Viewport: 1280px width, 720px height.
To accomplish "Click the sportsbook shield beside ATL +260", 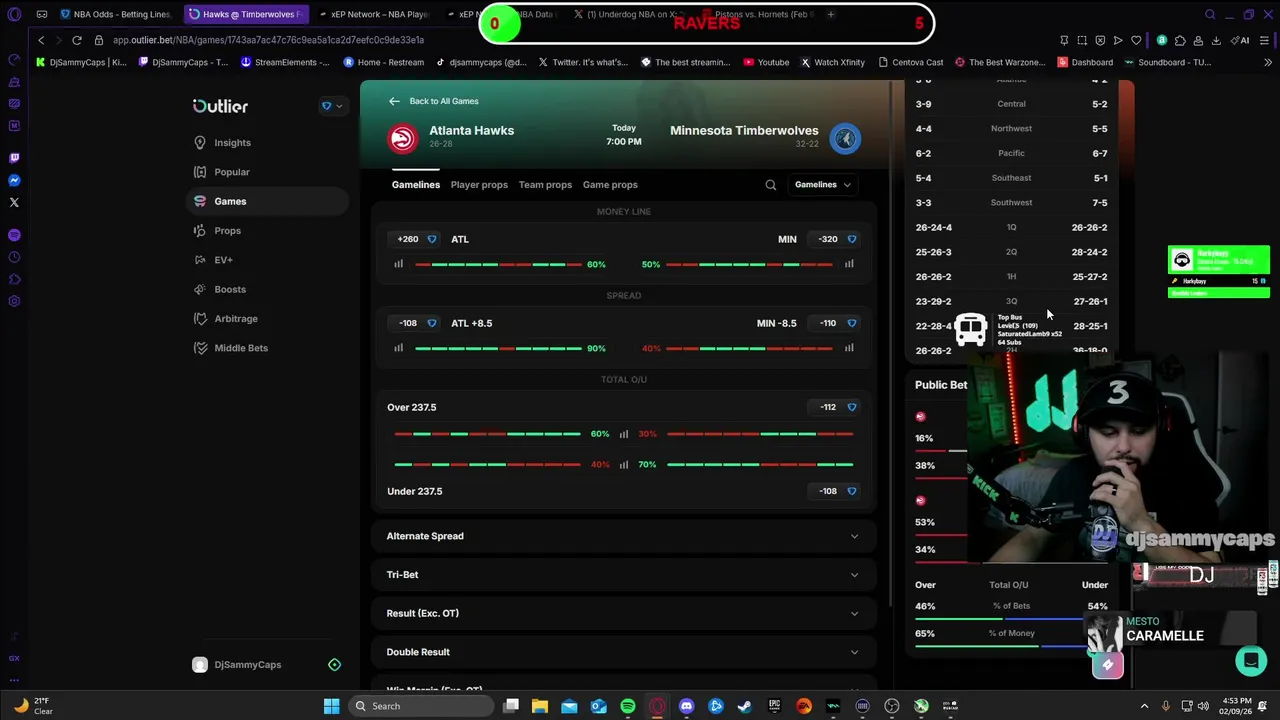I will [432, 239].
